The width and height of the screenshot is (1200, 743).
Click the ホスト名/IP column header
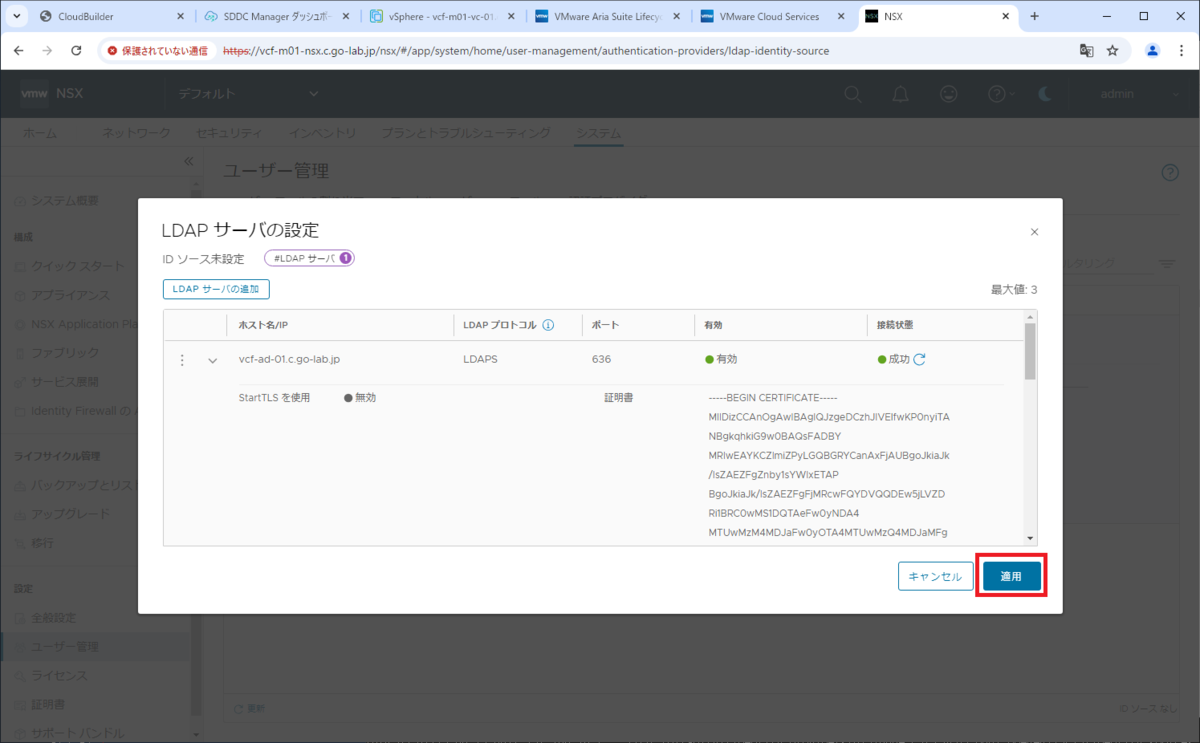point(263,325)
